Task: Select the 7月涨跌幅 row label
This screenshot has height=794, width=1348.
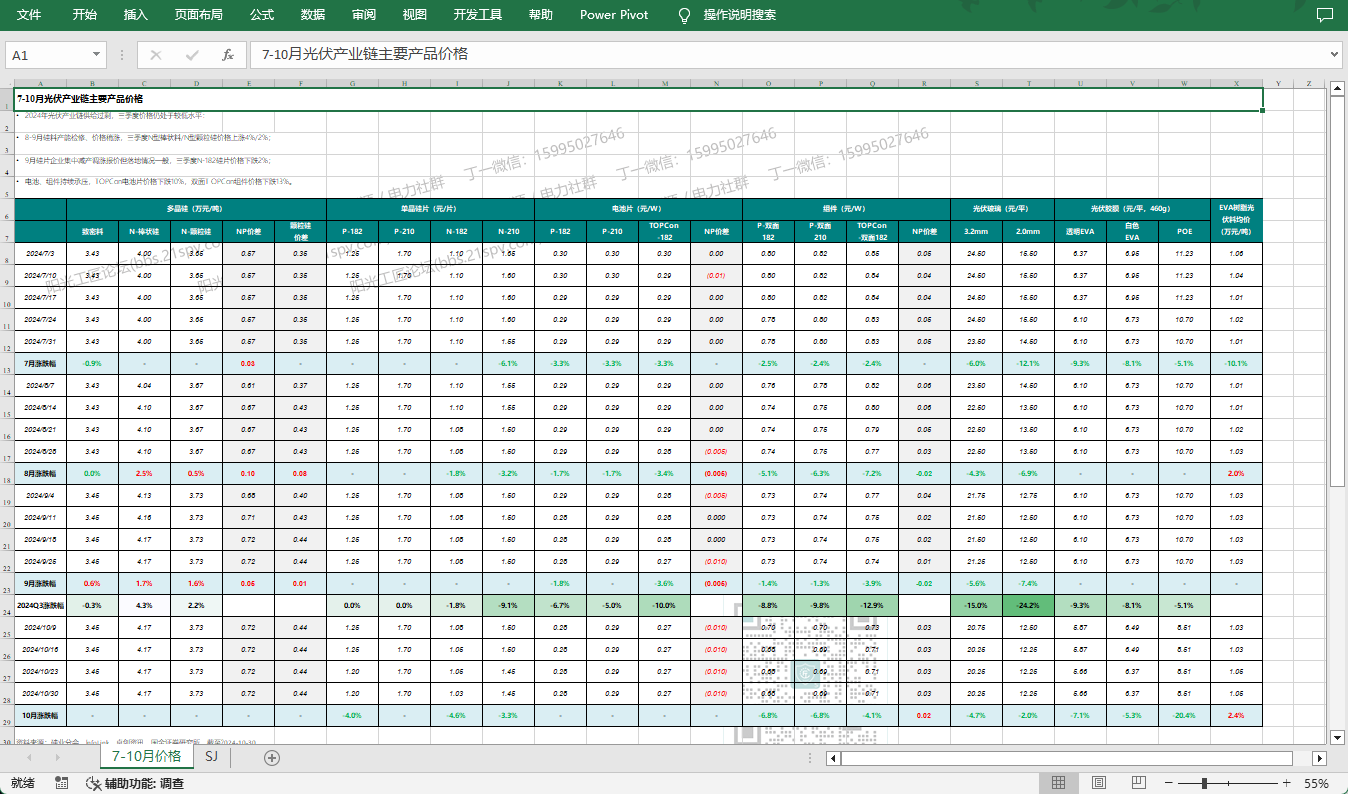Action: (41, 363)
